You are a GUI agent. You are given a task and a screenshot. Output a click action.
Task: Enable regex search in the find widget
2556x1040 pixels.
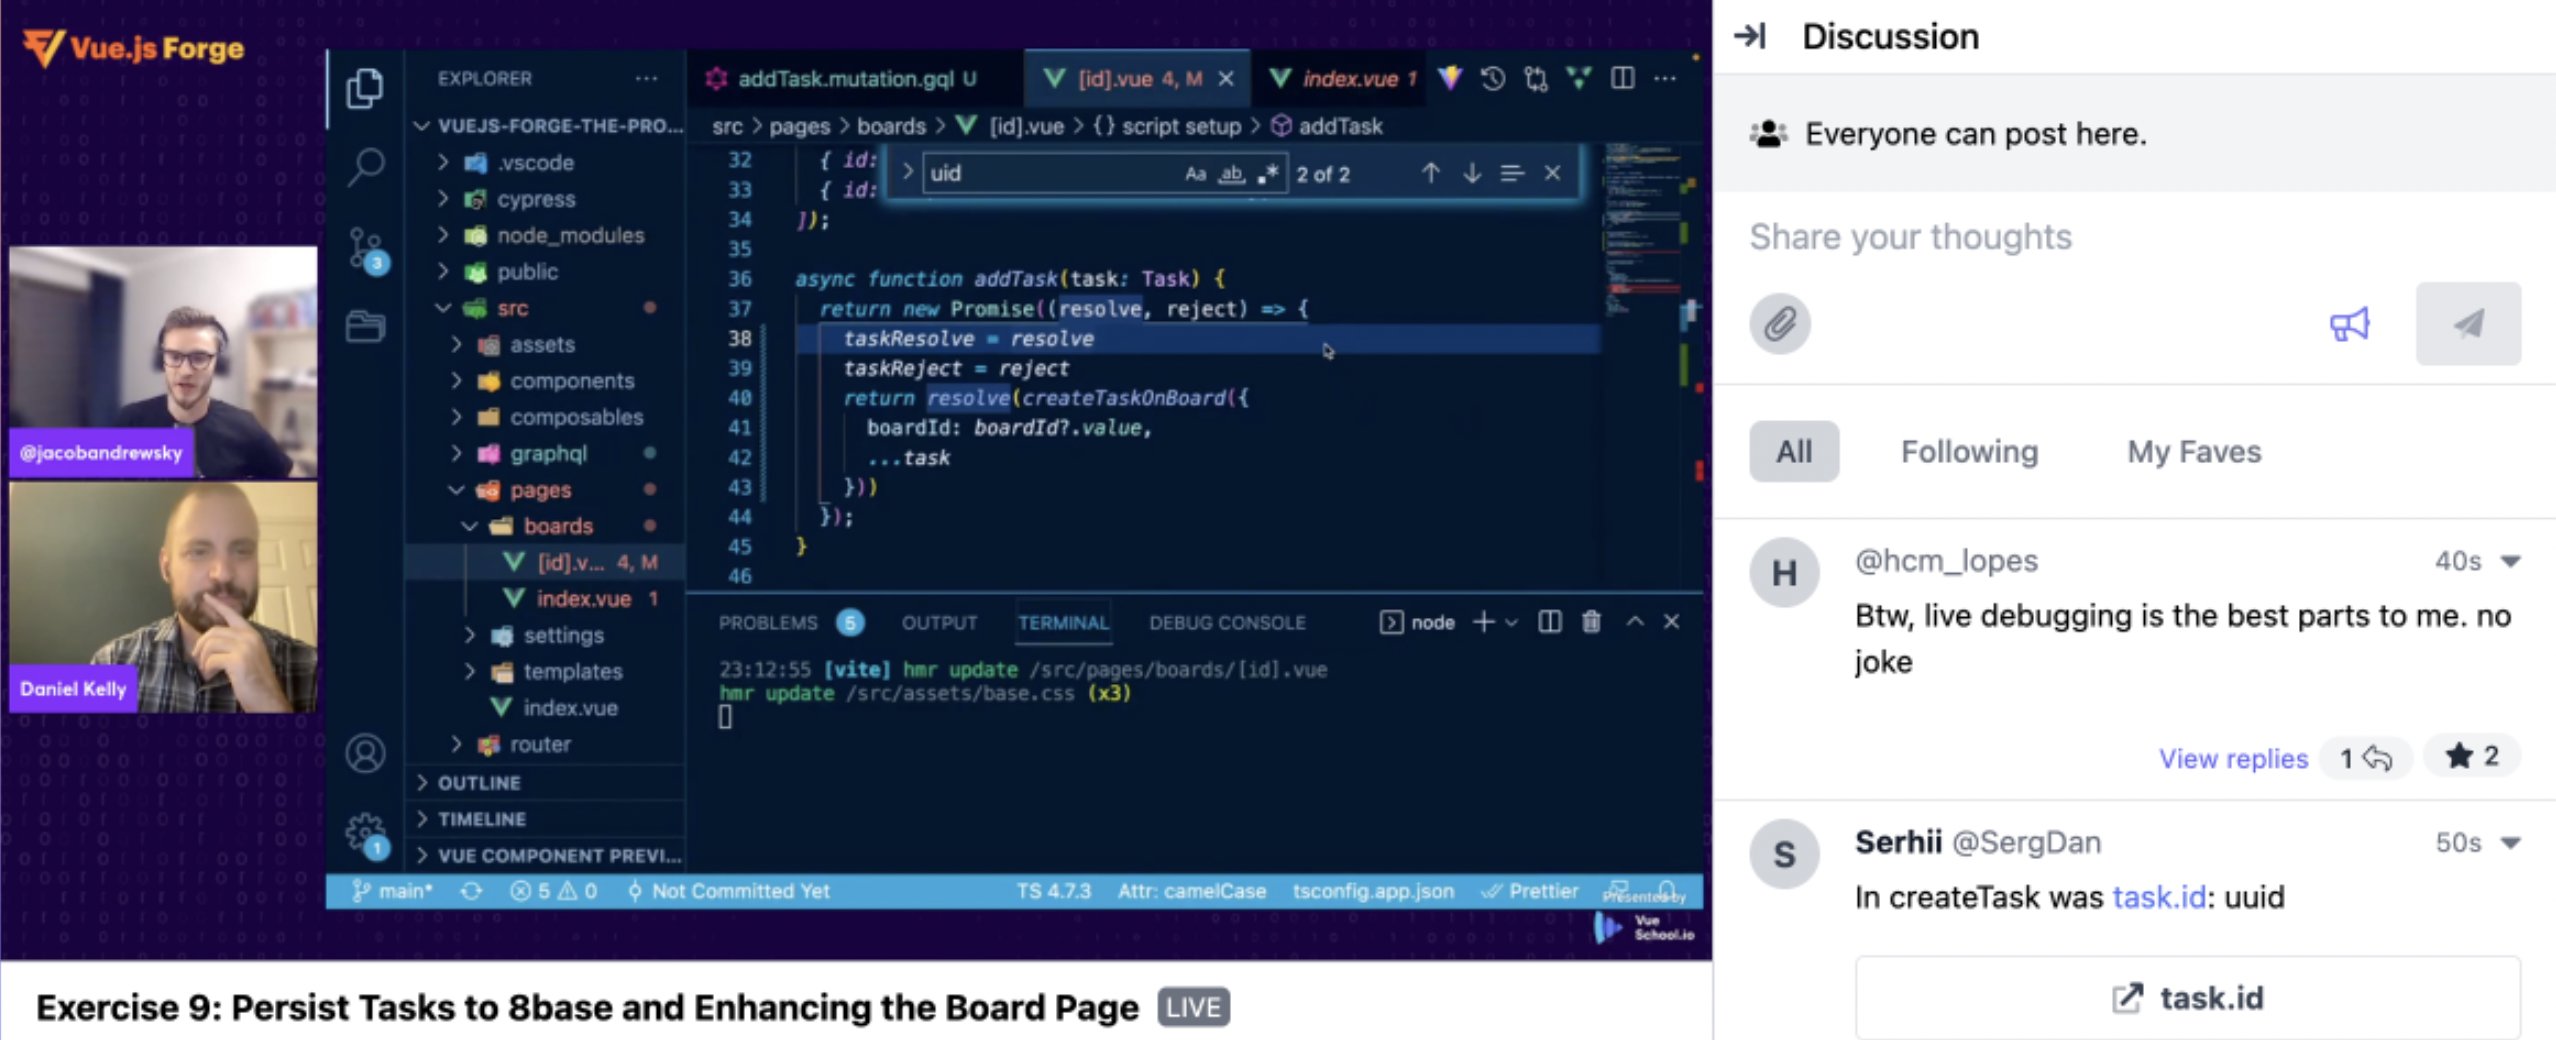pos(1268,173)
